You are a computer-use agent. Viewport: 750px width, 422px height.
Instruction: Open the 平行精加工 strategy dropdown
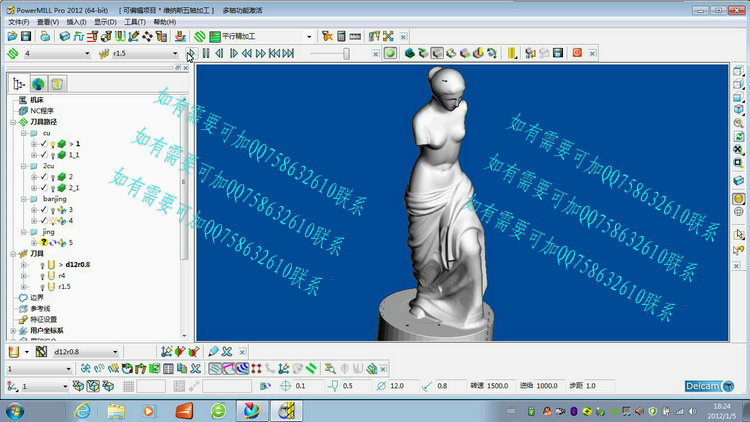point(309,37)
